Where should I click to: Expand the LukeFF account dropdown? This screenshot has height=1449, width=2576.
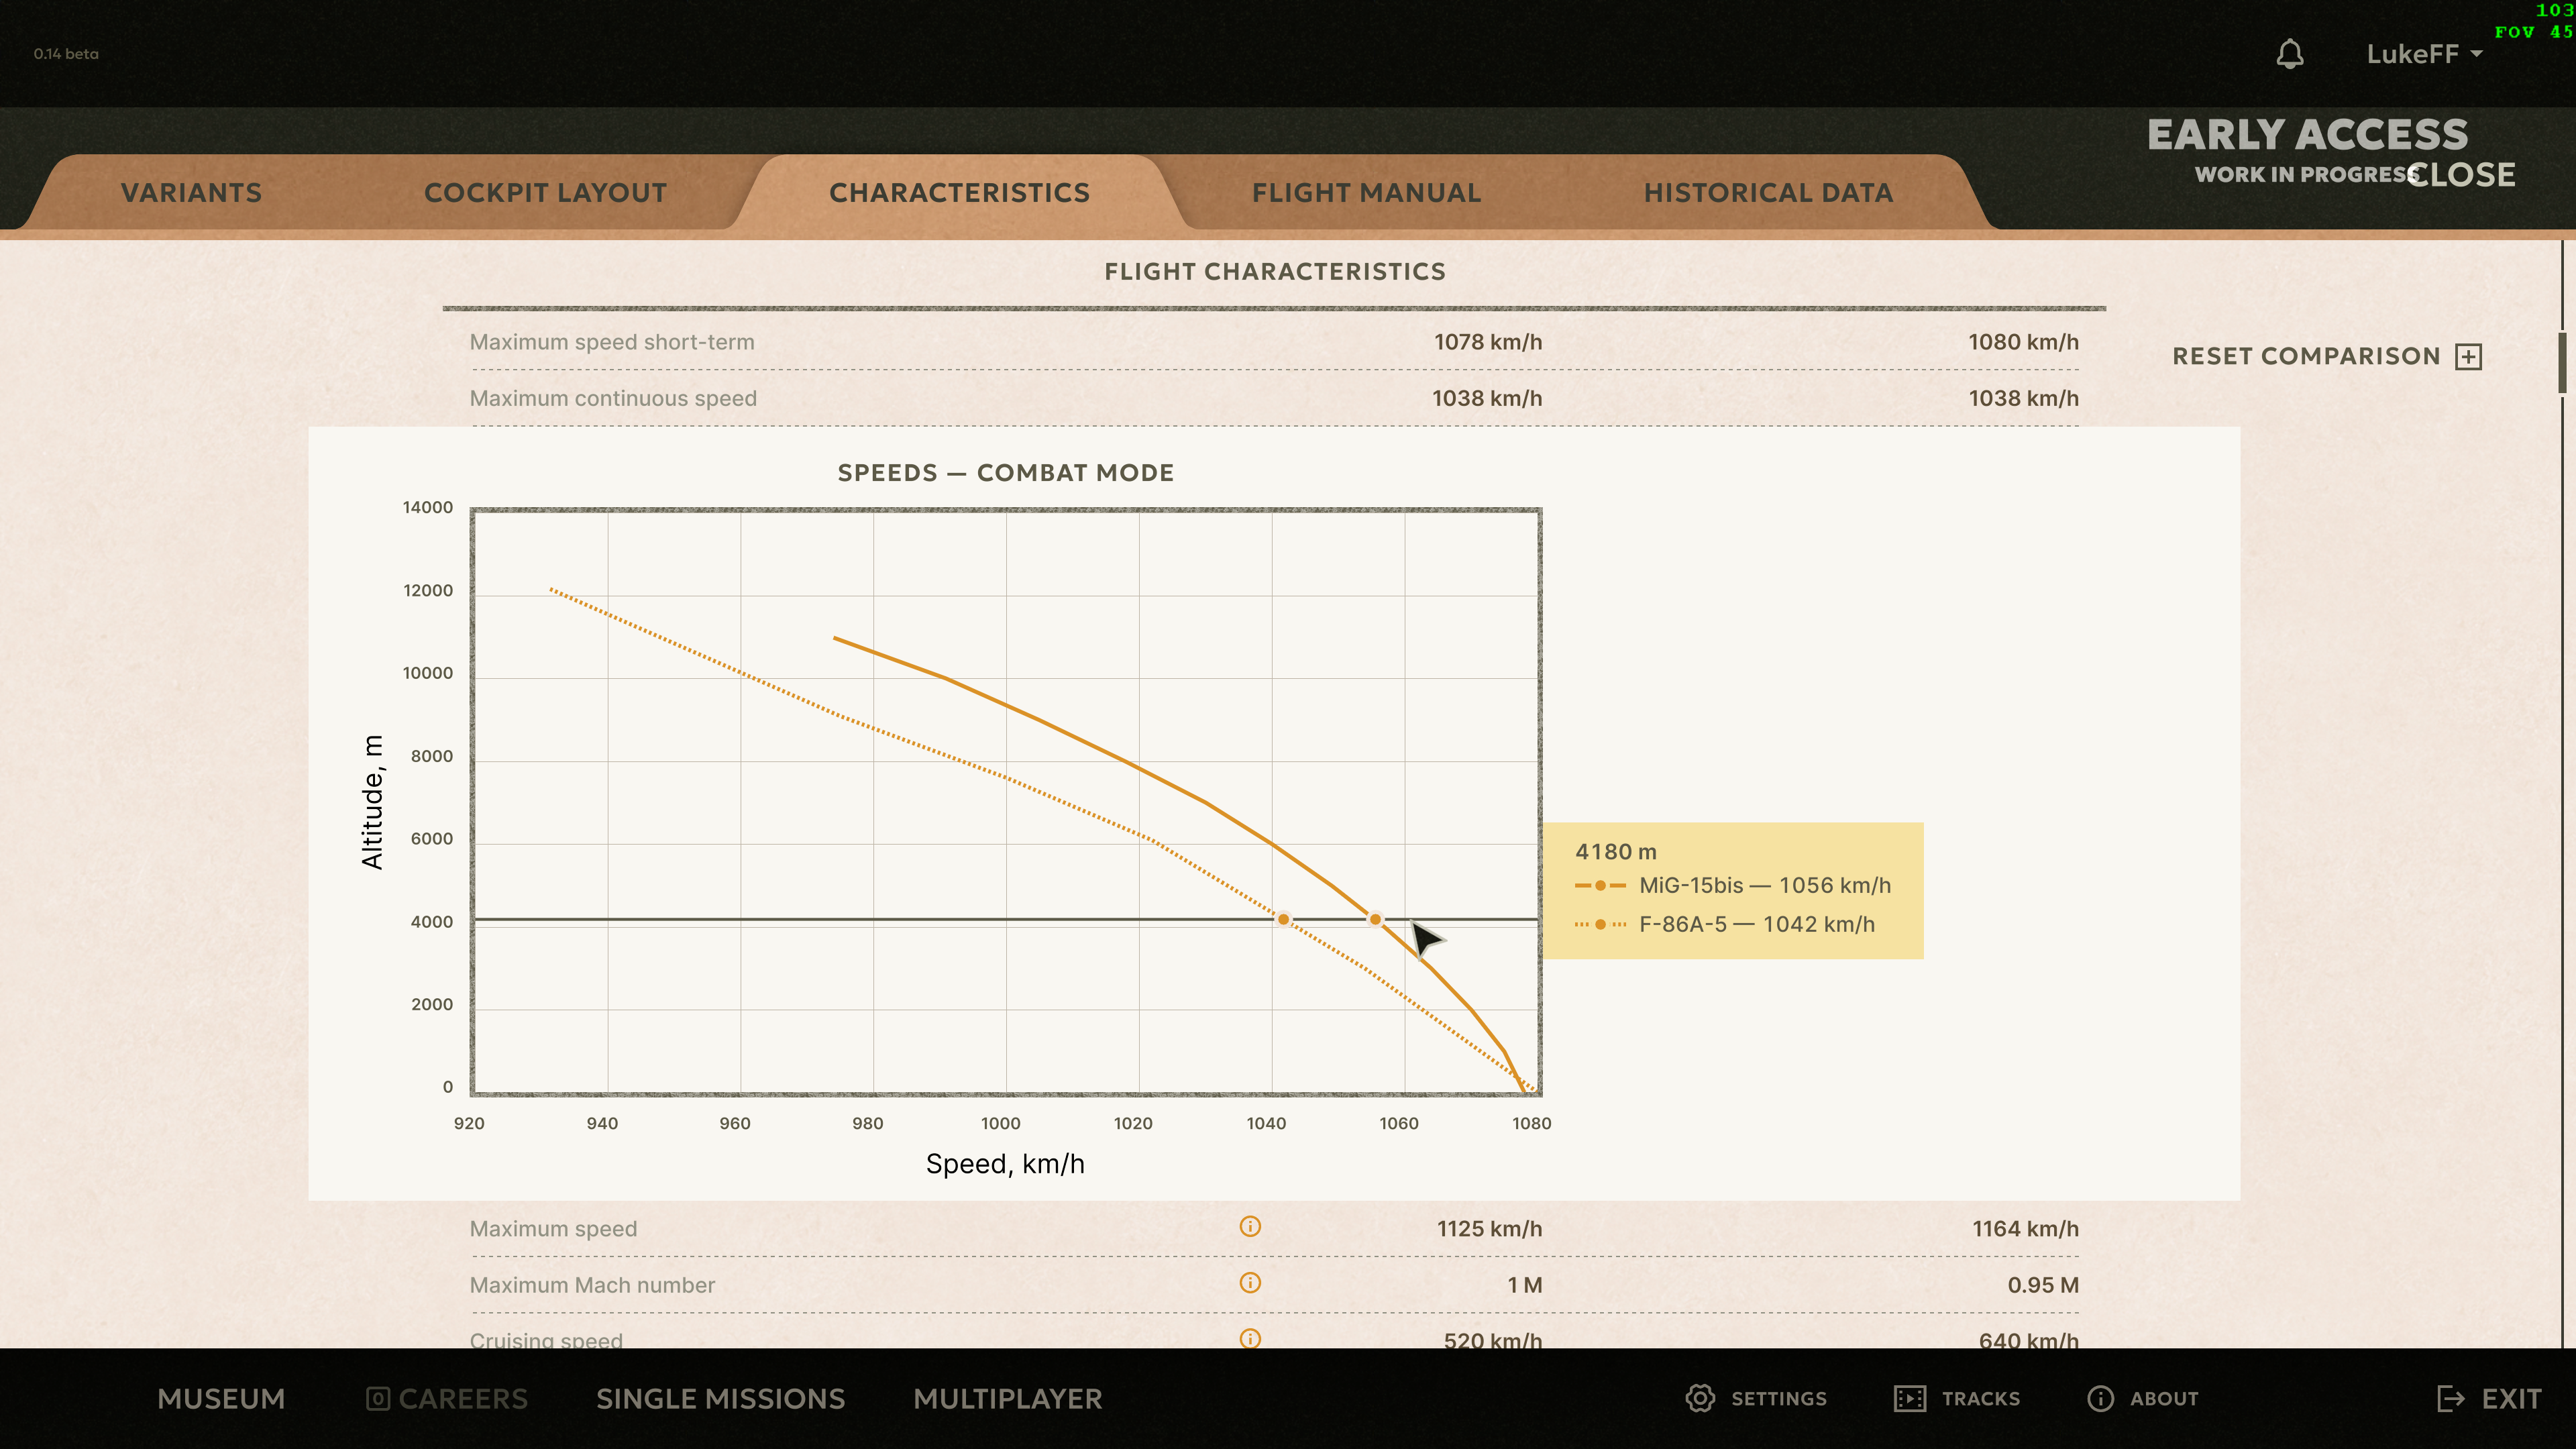(x=2424, y=54)
